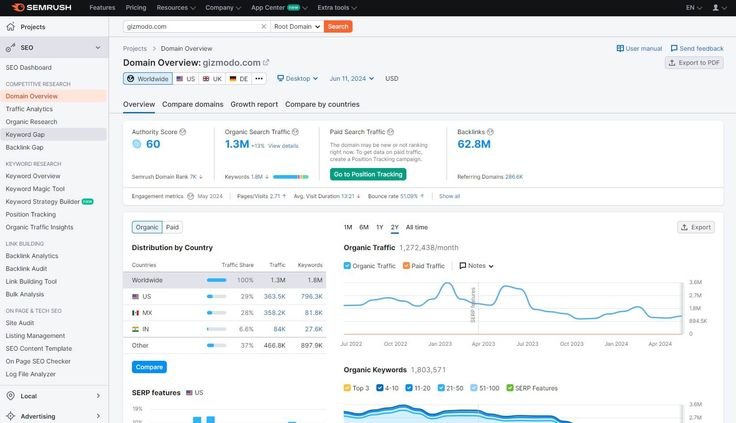
Task: Click the Referring Domains 286.6K value
Action: [514, 177]
